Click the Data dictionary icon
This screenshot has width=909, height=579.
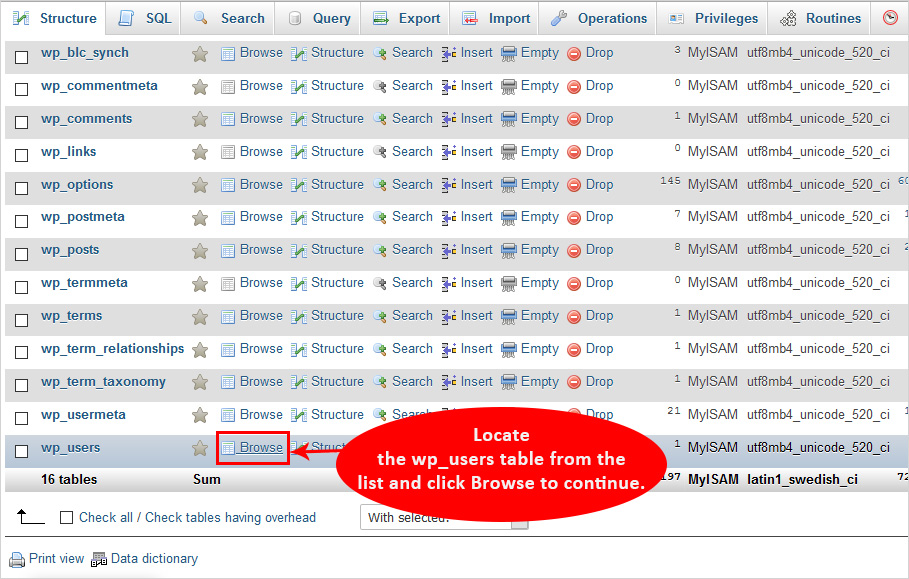click(98, 559)
